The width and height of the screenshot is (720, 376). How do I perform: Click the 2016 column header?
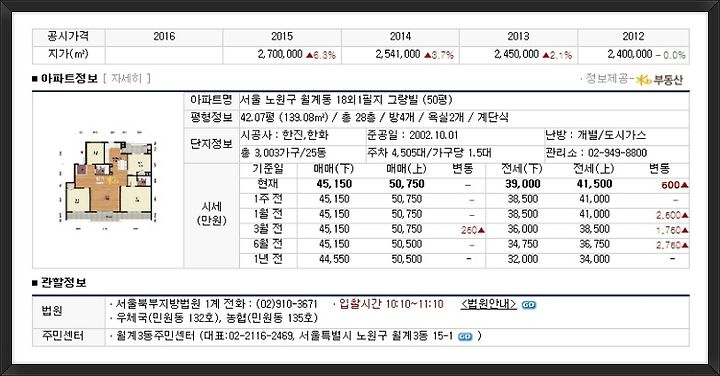coord(164,37)
